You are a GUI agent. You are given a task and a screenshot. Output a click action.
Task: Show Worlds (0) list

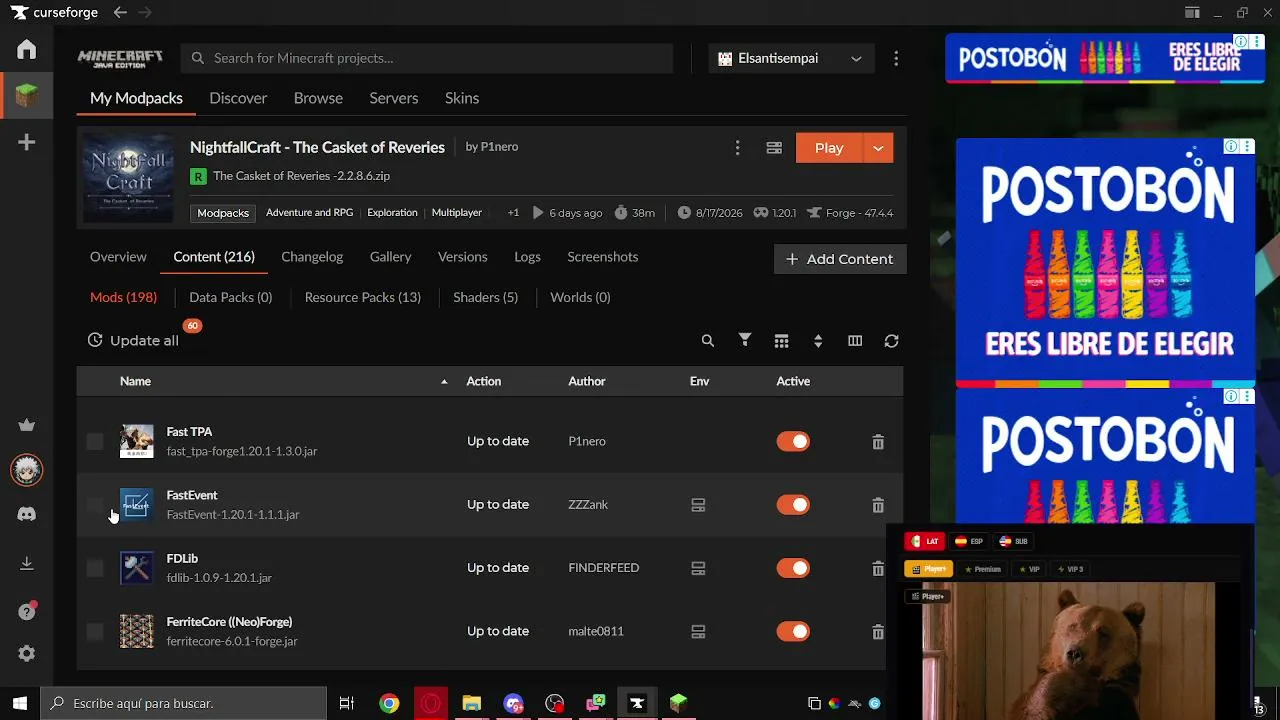580,297
